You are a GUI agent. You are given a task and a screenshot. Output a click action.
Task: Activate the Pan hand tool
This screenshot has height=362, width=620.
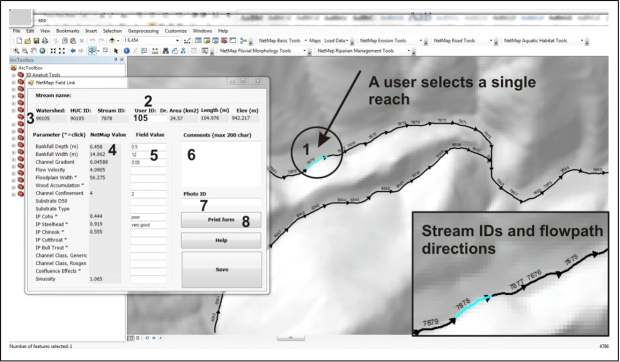[x=34, y=51]
